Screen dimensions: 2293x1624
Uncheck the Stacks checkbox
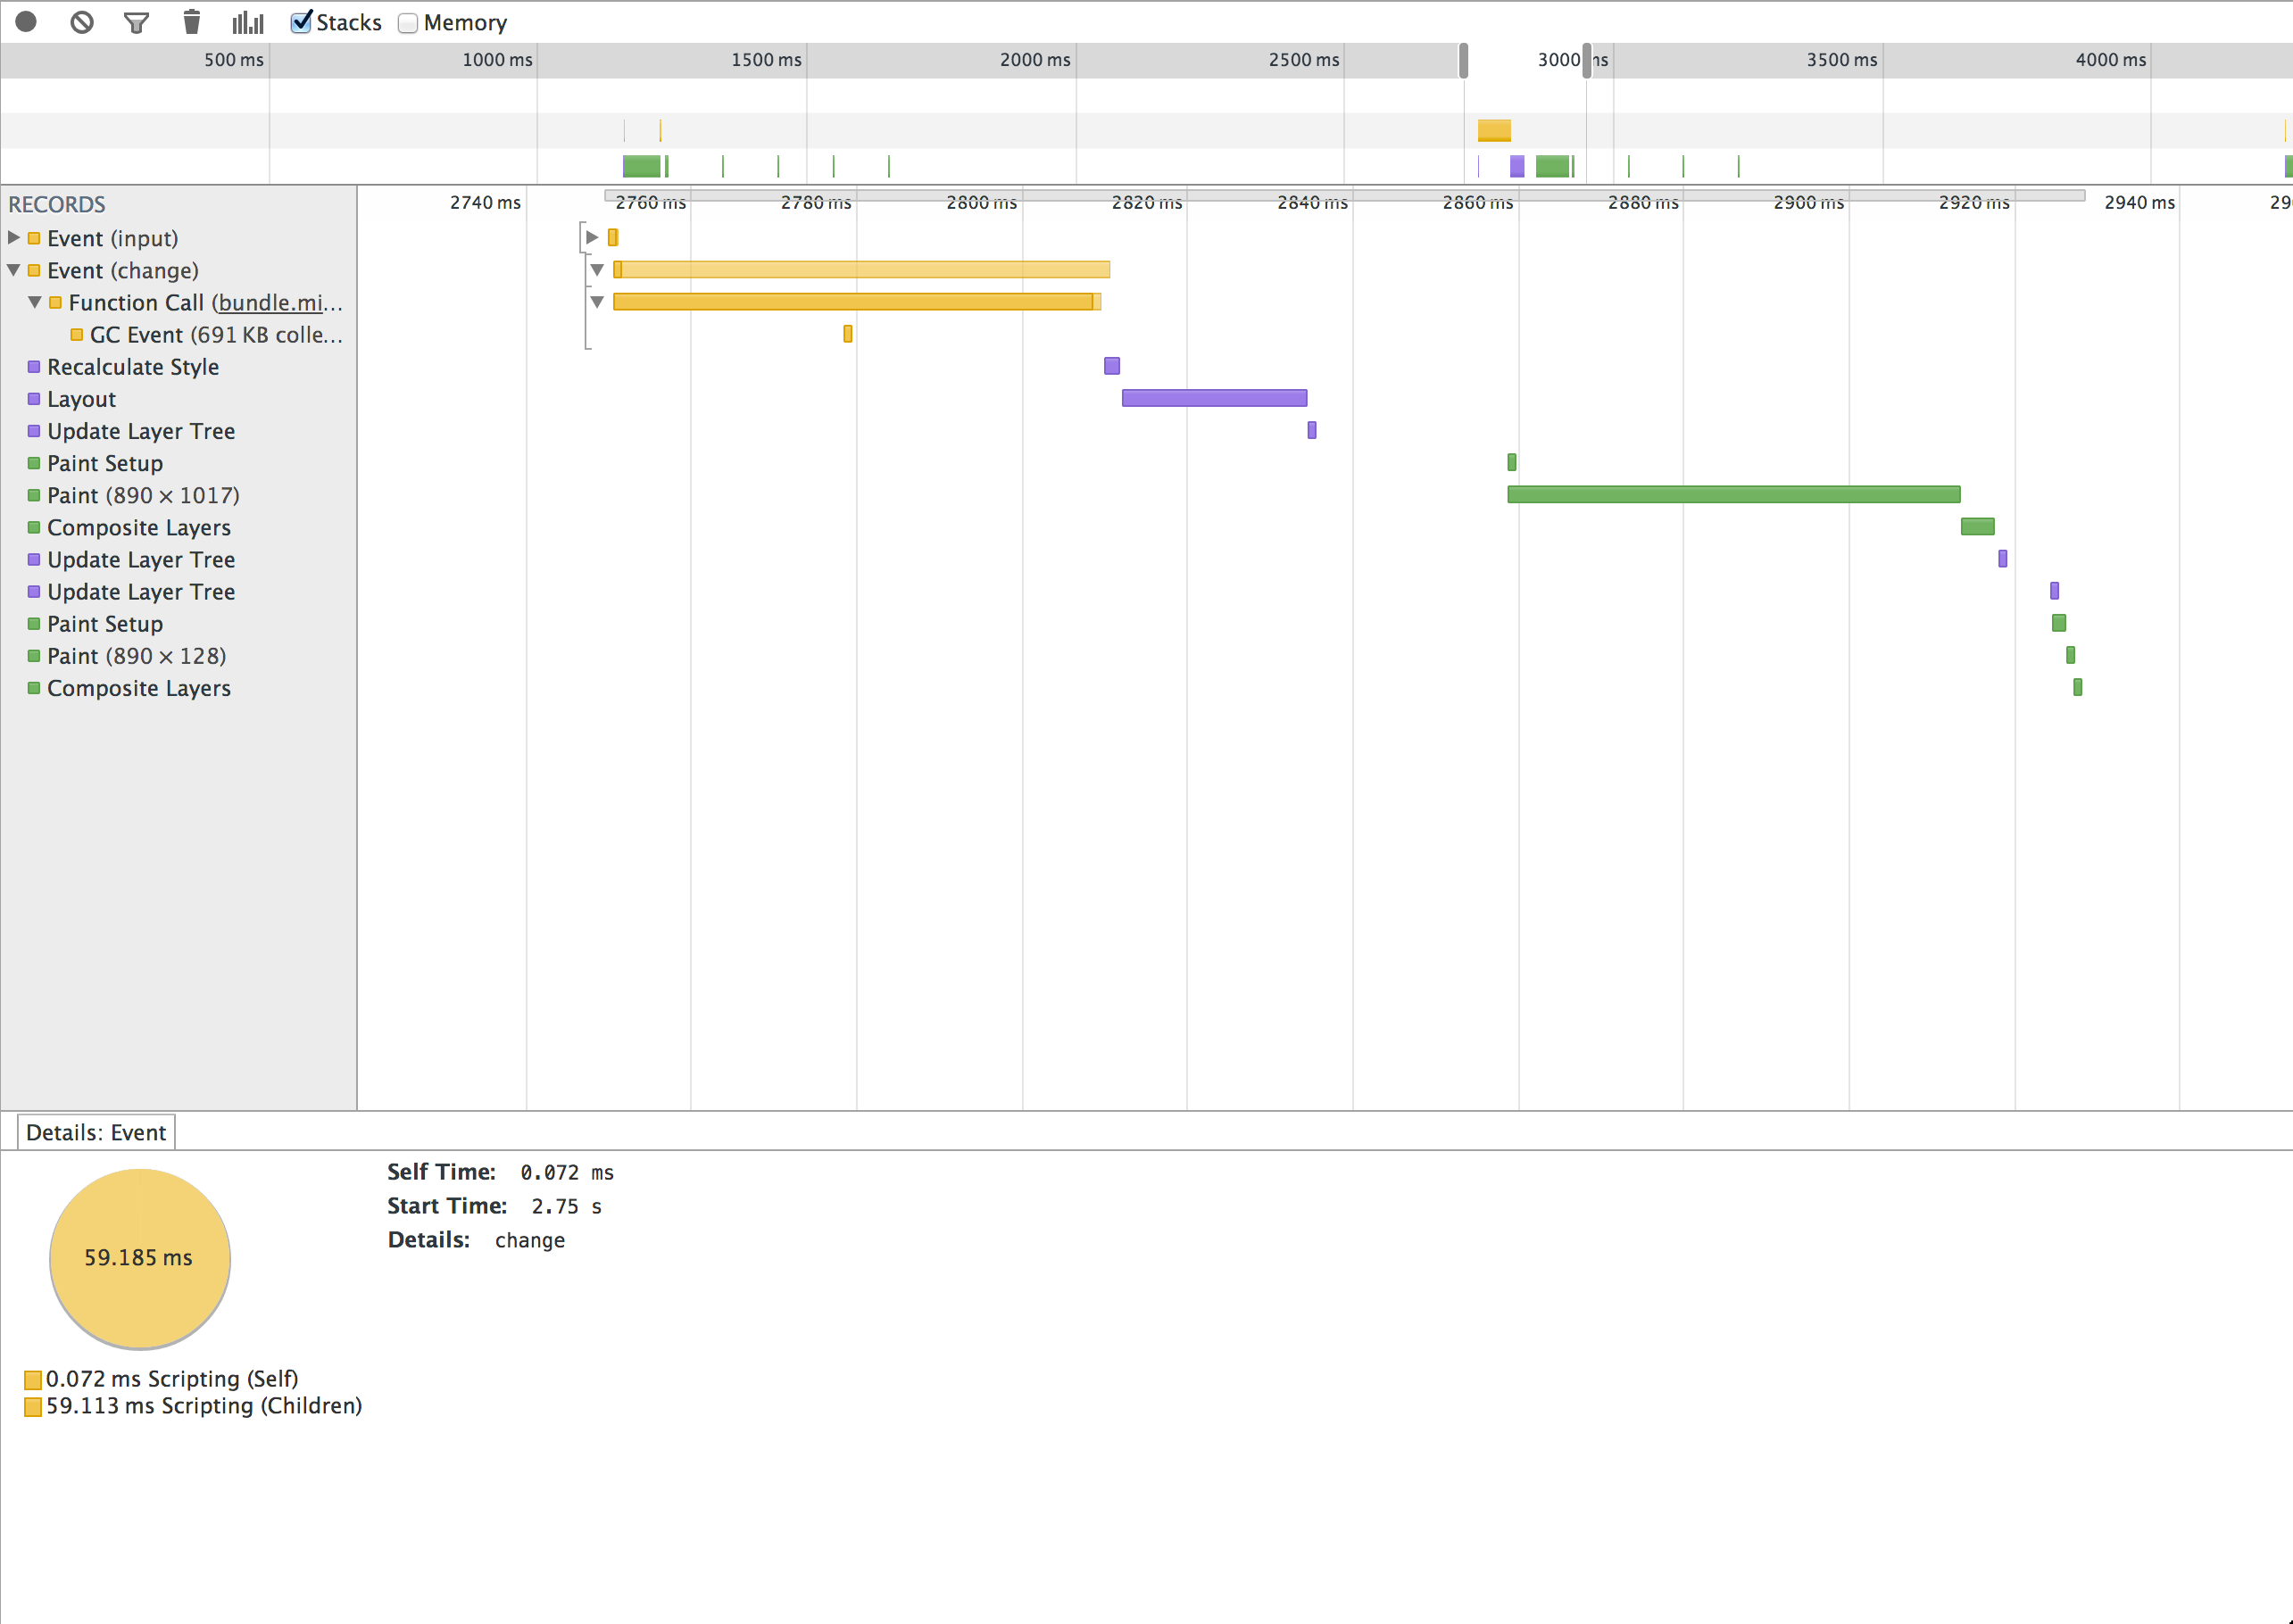coord(301,22)
